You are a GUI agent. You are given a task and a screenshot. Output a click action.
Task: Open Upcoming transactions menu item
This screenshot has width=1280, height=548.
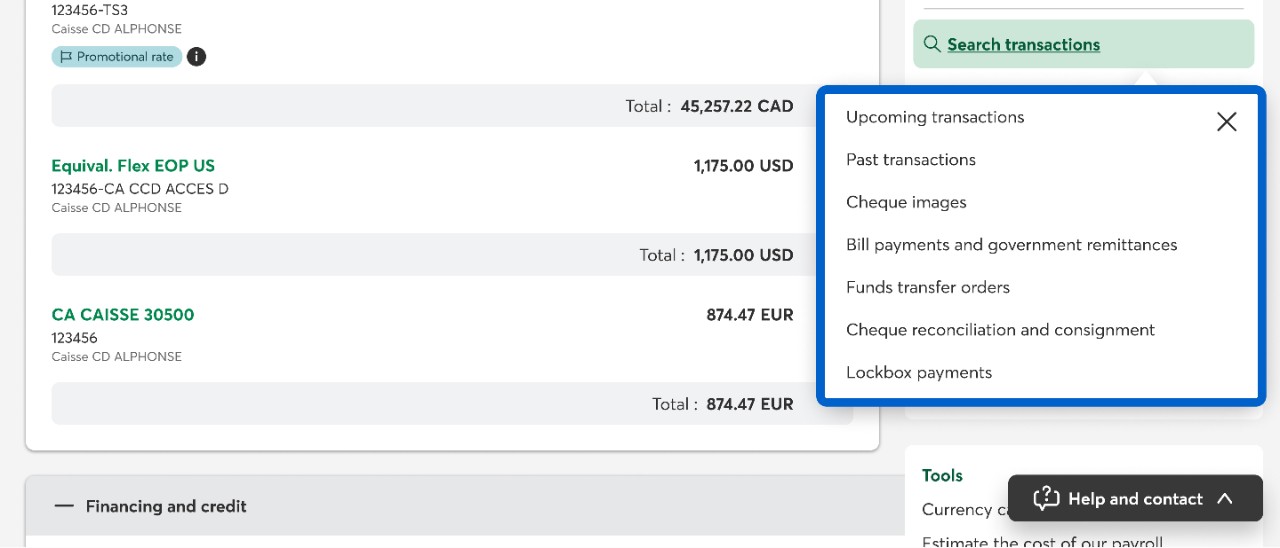pos(935,117)
